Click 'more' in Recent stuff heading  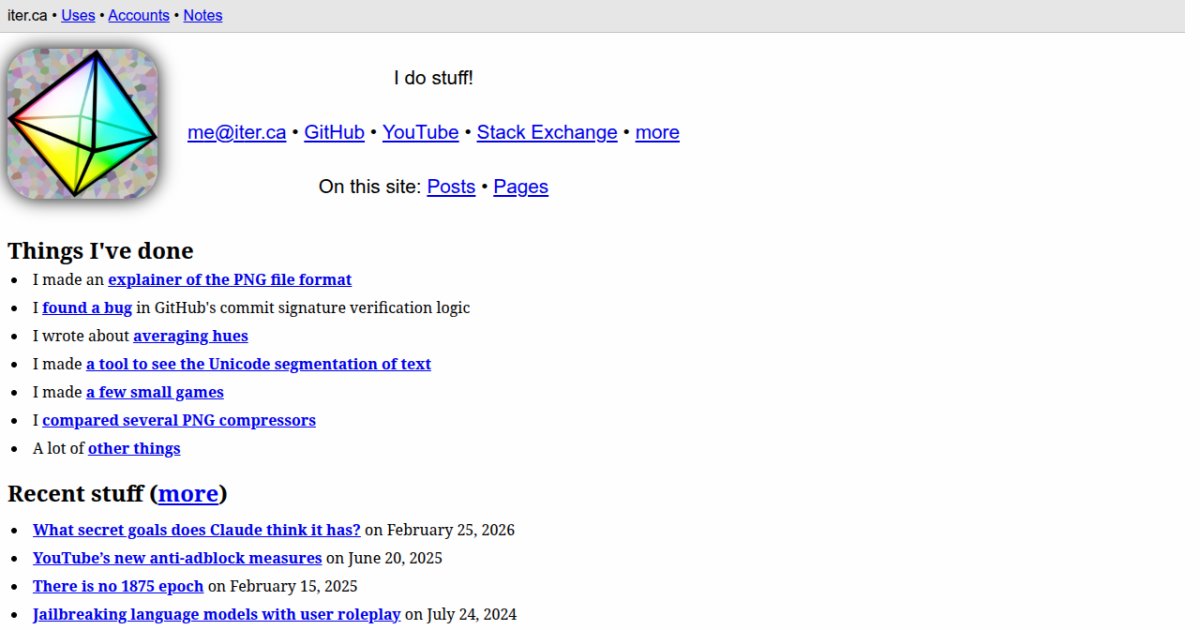[x=188, y=494]
